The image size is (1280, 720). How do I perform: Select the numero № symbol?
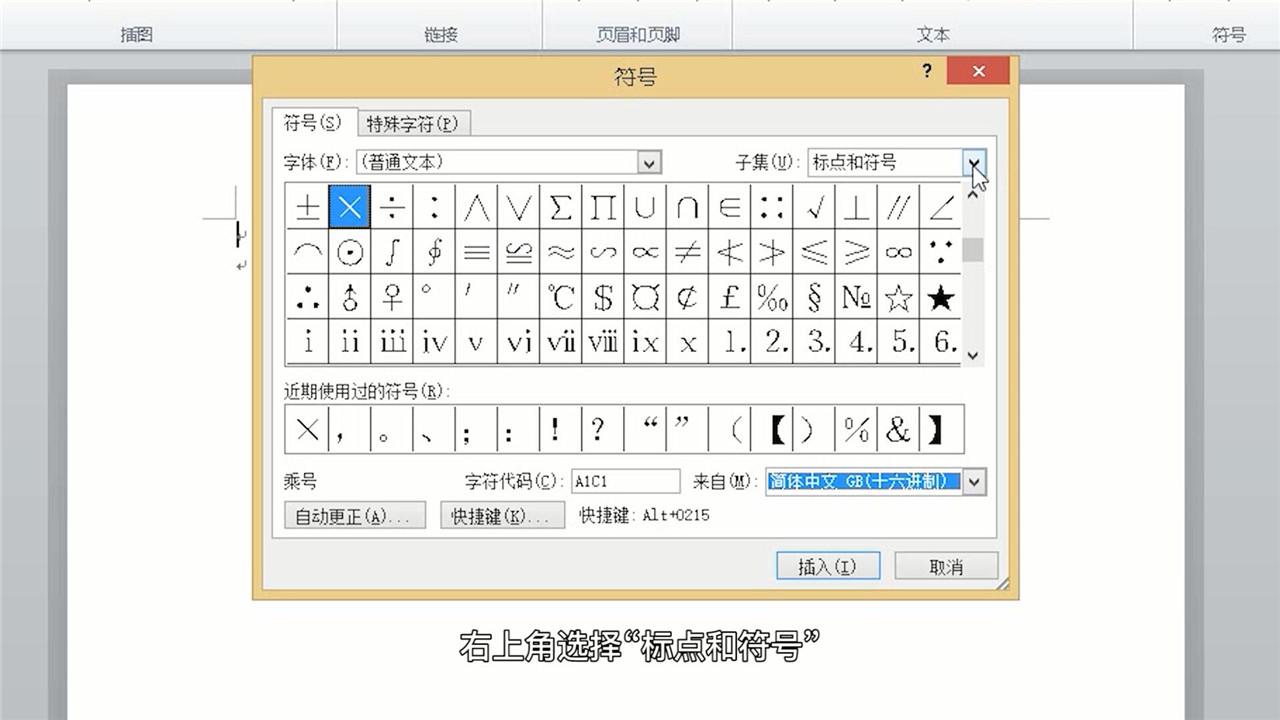coord(856,297)
